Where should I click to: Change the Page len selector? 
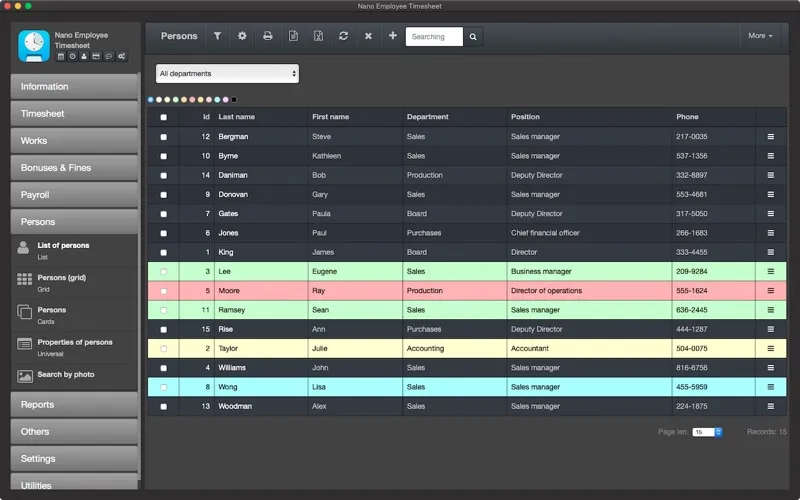707,432
